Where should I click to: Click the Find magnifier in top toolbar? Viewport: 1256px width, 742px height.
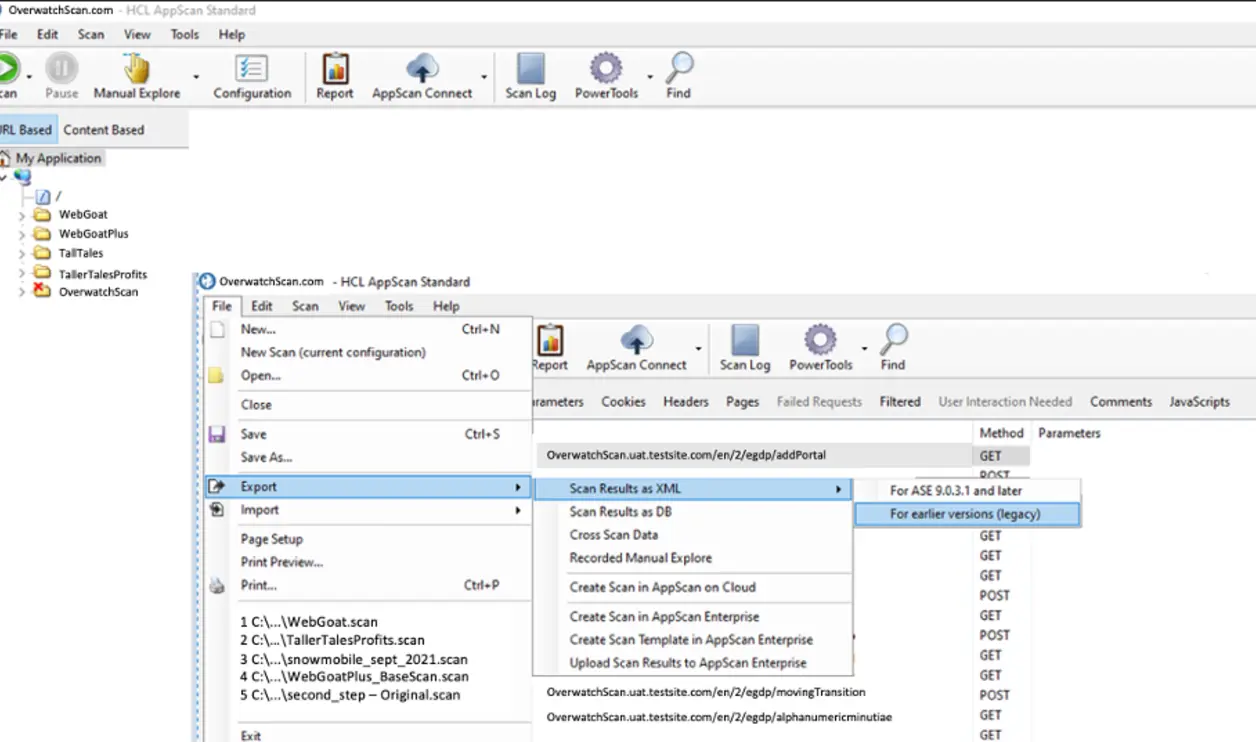coord(679,69)
